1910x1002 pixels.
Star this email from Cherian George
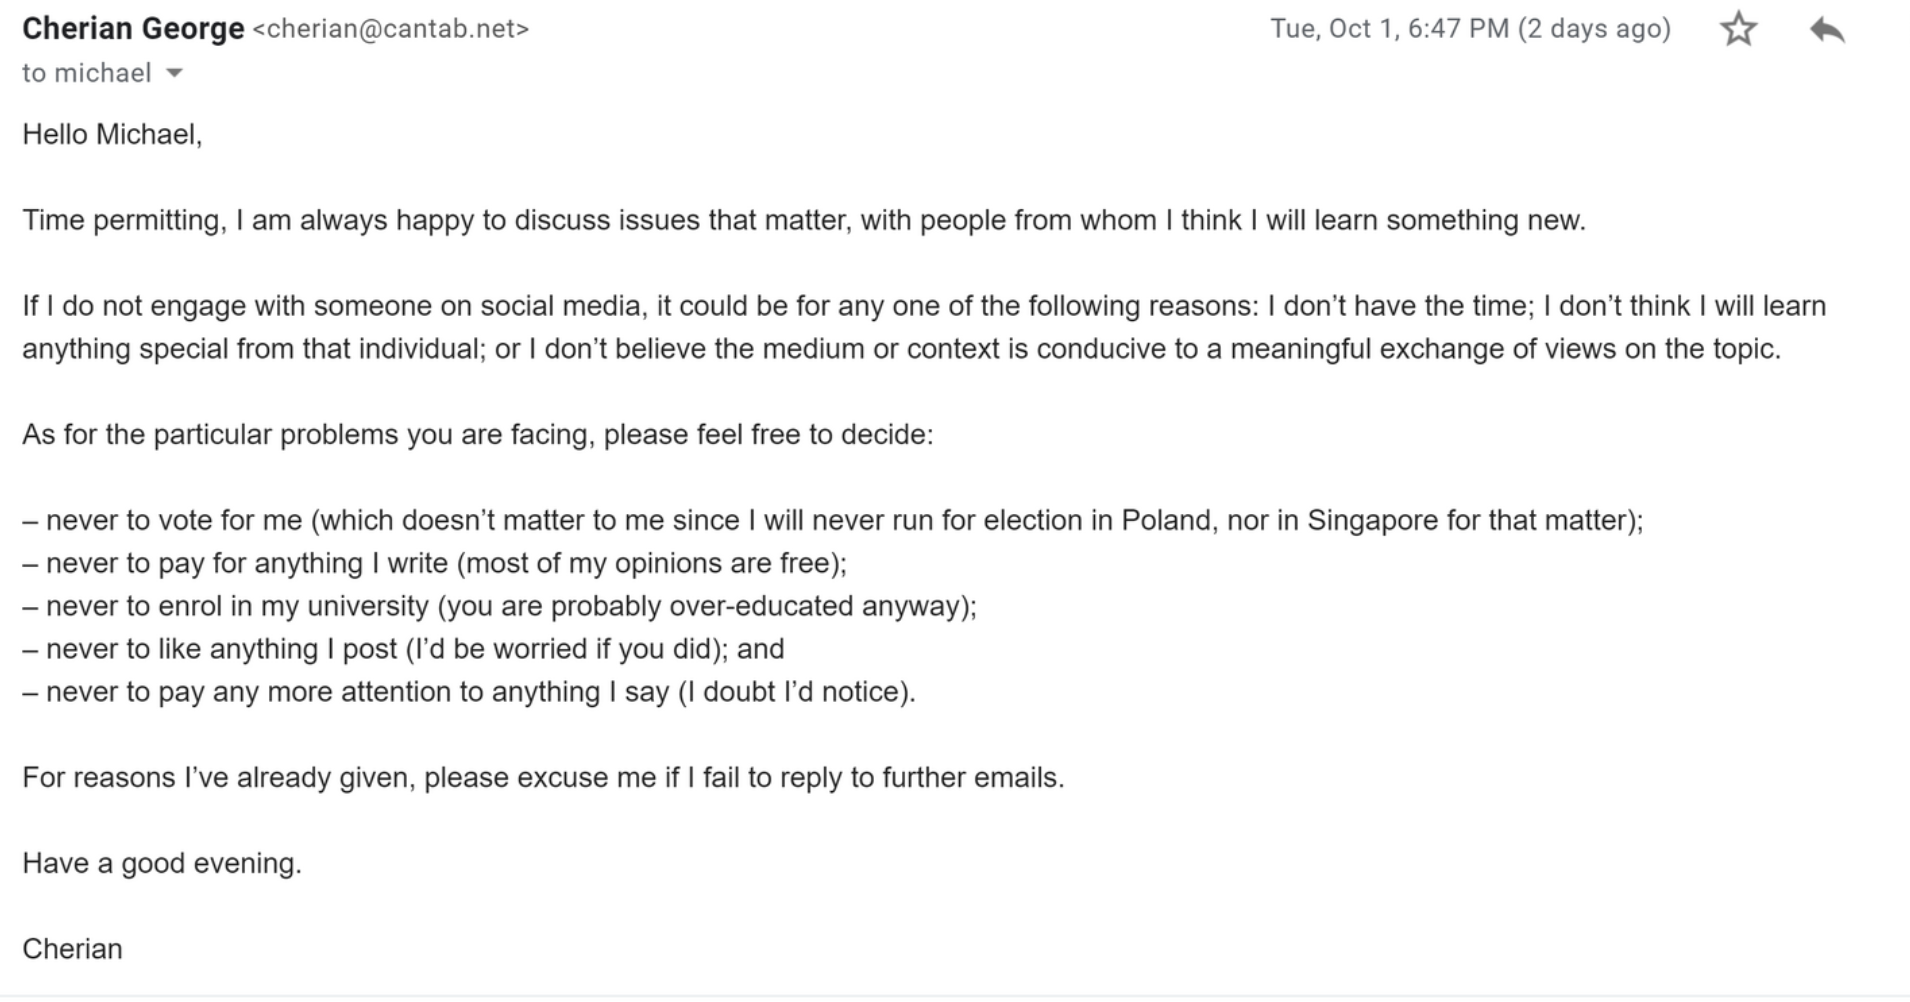tap(1738, 29)
